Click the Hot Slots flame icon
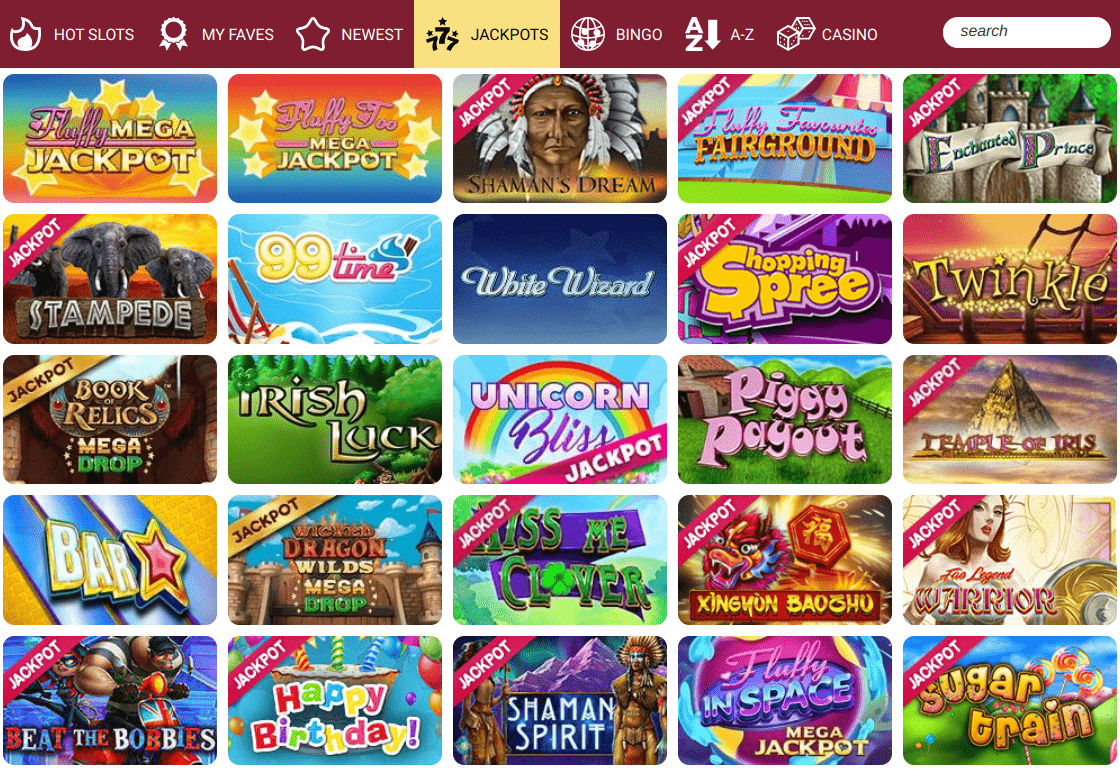This screenshot has width=1120, height=770. (25, 34)
